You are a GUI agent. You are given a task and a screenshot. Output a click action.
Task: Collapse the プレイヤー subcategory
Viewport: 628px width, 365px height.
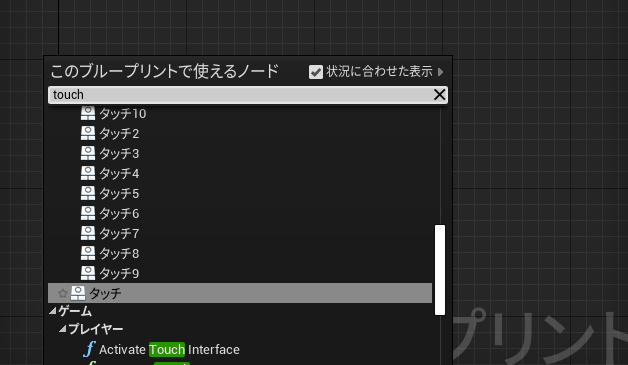pyautogui.click(x=62, y=329)
